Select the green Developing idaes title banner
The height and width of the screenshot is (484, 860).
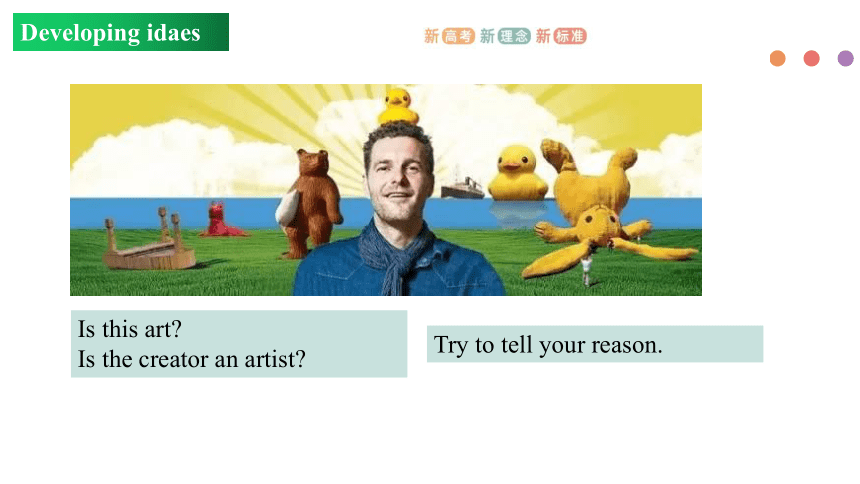click(121, 32)
